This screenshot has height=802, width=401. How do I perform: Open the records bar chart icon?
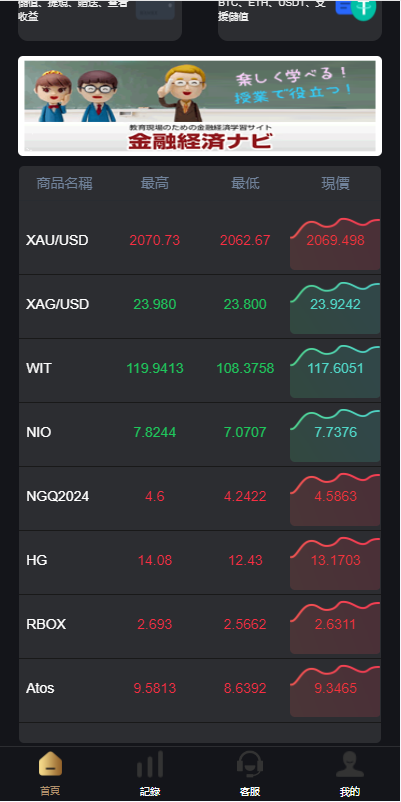click(150, 764)
